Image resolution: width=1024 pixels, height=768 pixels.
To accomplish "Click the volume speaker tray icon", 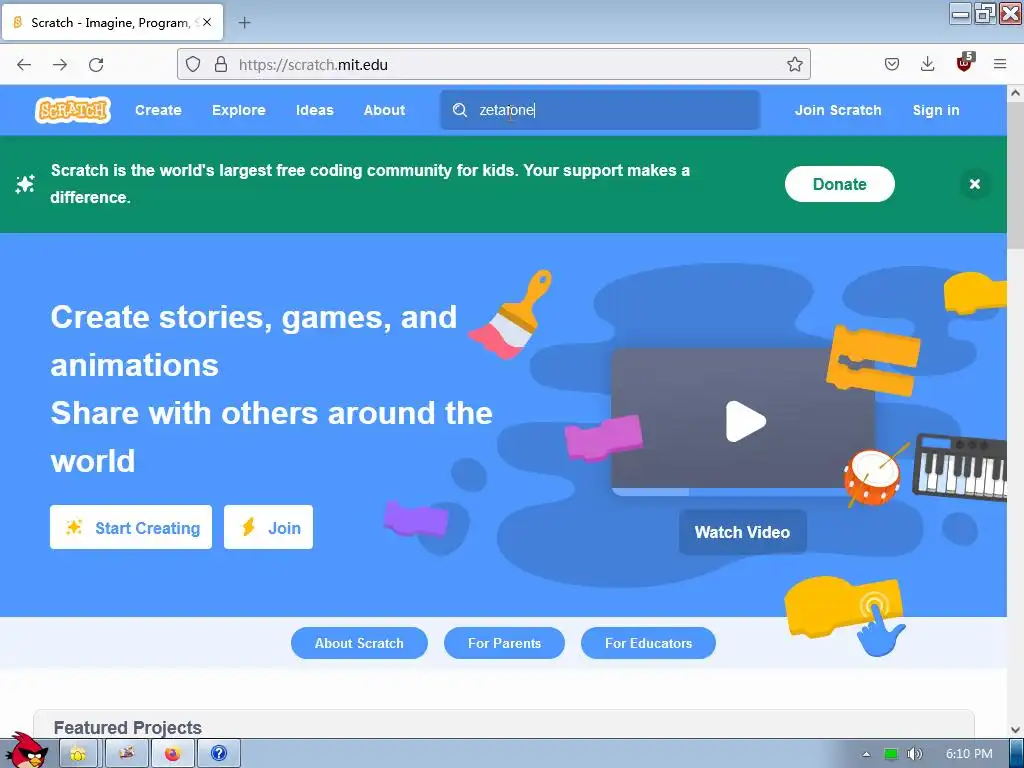I will pyautogui.click(x=915, y=754).
